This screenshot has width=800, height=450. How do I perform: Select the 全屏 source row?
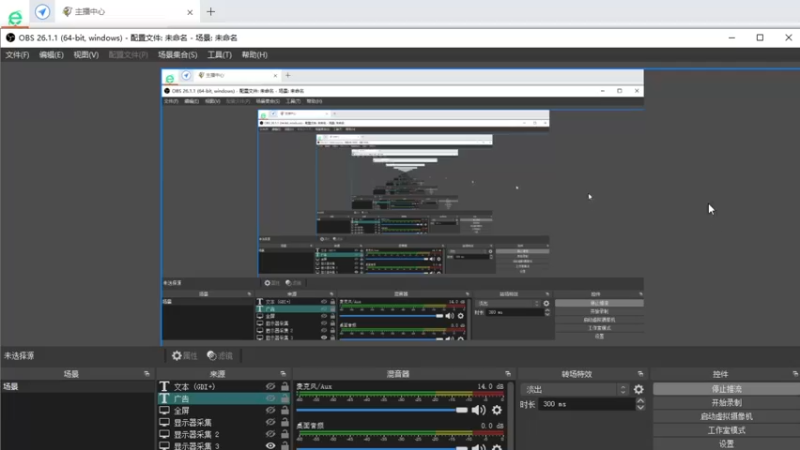pyautogui.click(x=223, y=410)
